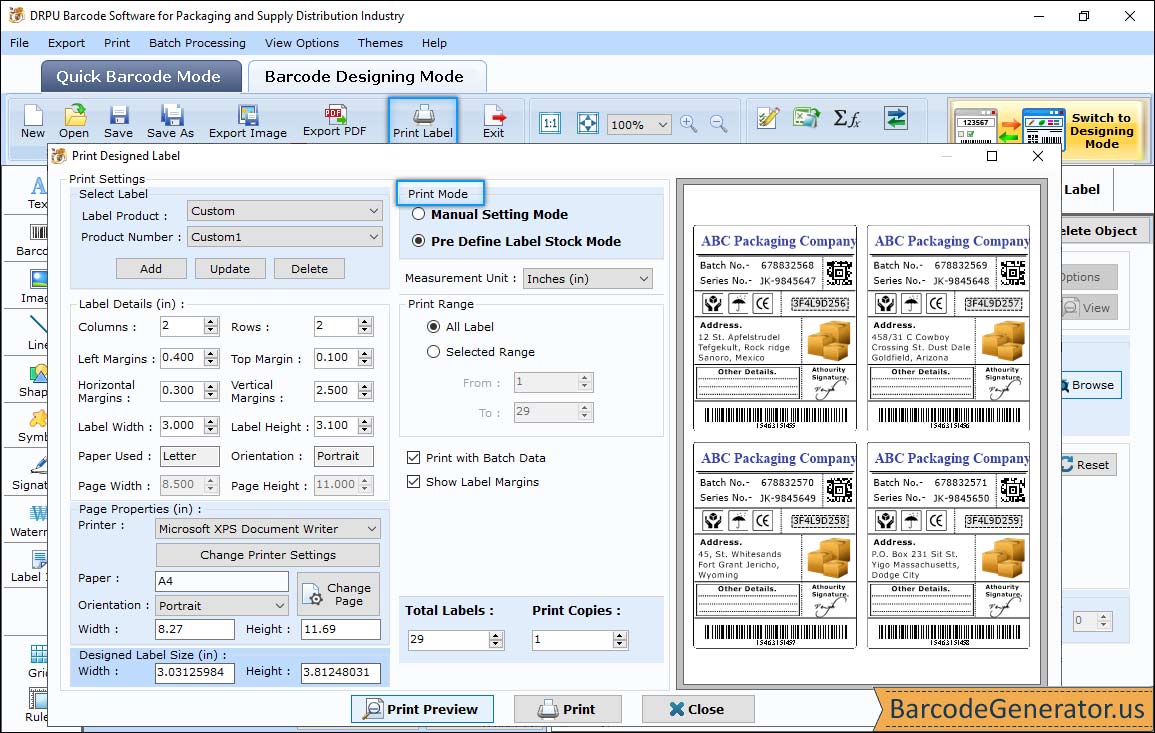Toggle Show Label Margins checkbox
The image size is (1155, 733).
tap(413, 482)
